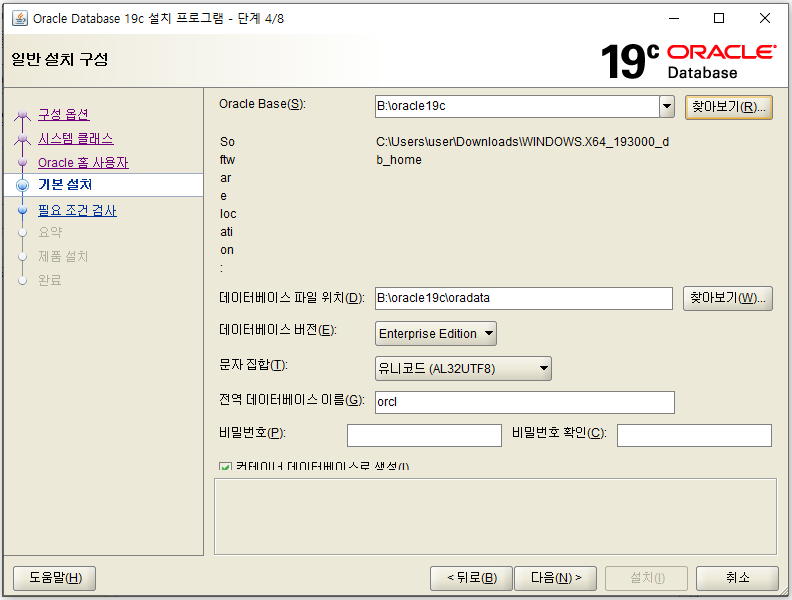
Task: Go to 필요 조건 검사 step link
Action: coord(77,211)
